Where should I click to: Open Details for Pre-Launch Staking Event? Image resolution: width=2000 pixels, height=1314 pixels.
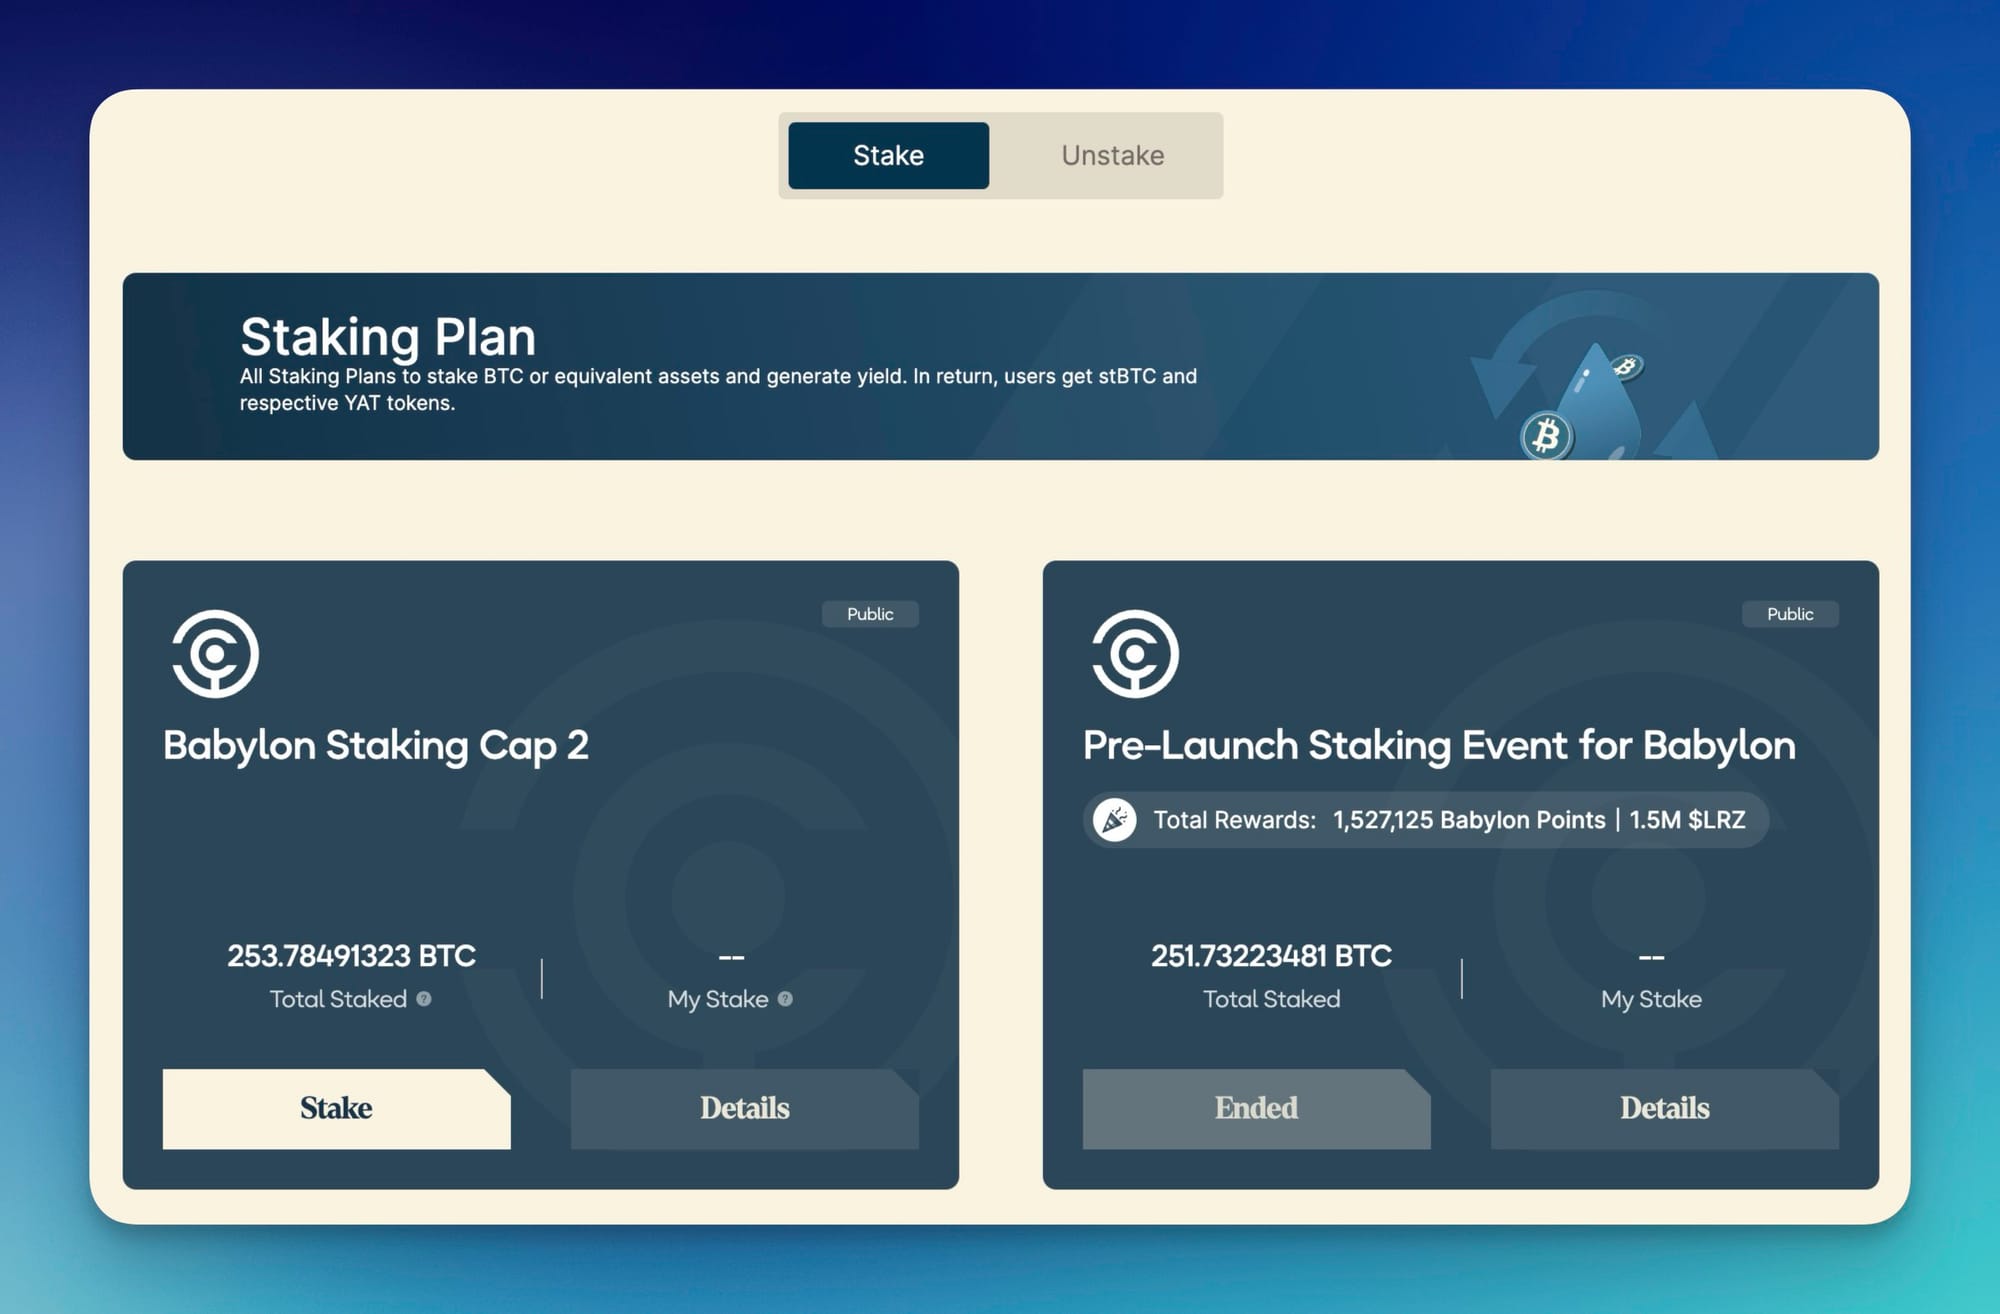(1664, 1108)
